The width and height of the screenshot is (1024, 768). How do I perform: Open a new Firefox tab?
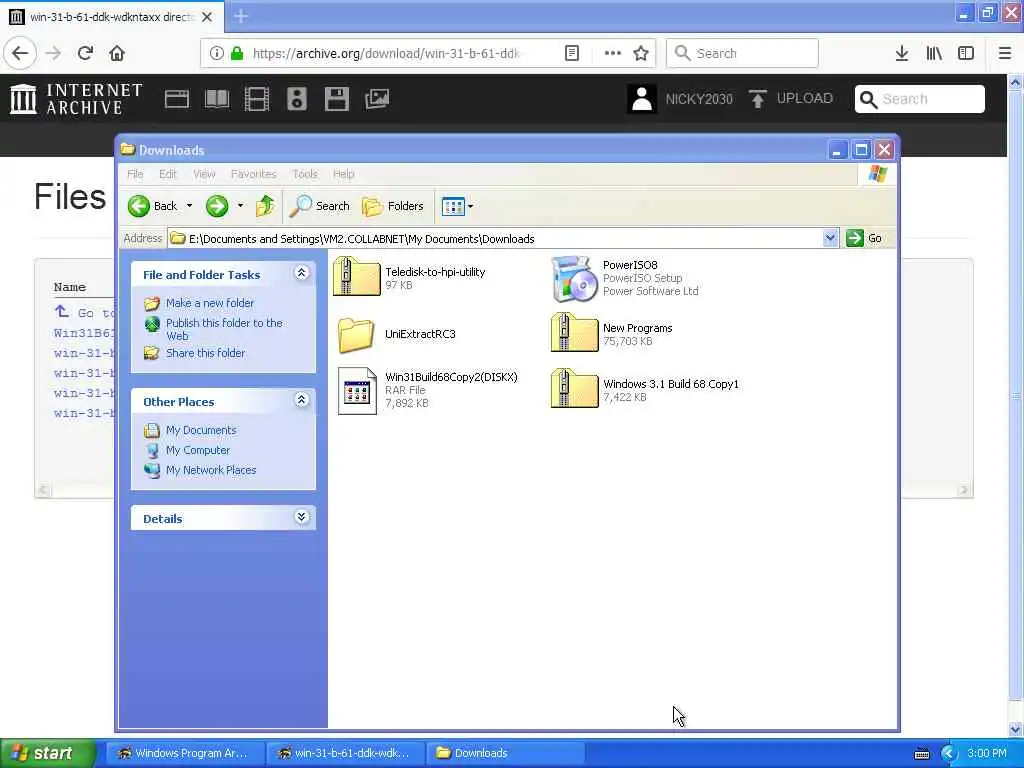click(240, 16)
